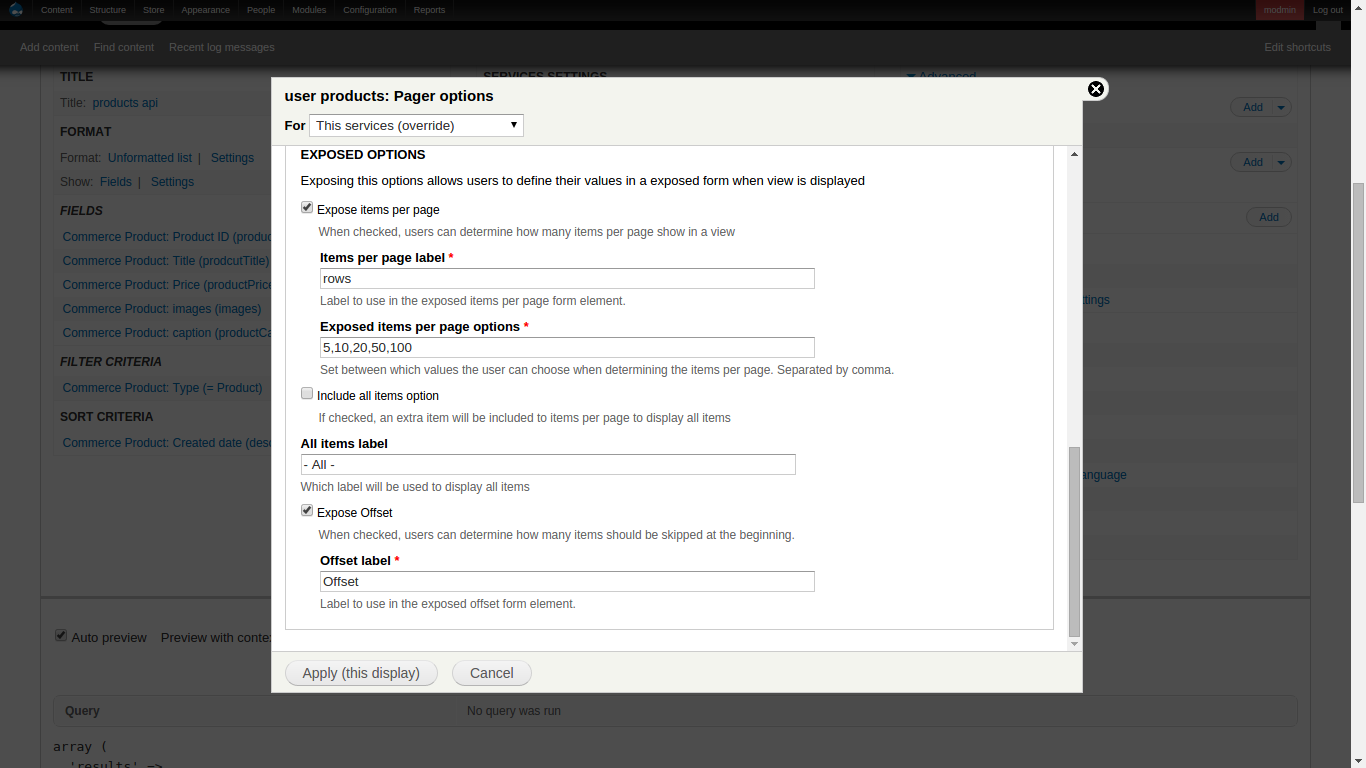This screenshot has height=768, width=1366.
Task: Click Apply (this display) button
Action: pos(361,673)
